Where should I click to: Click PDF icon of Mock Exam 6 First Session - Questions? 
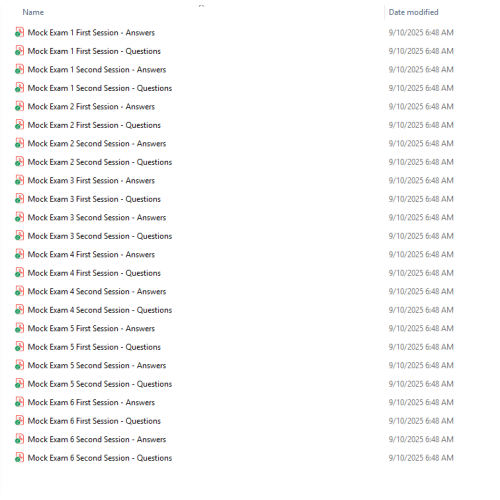pos(19,421)
